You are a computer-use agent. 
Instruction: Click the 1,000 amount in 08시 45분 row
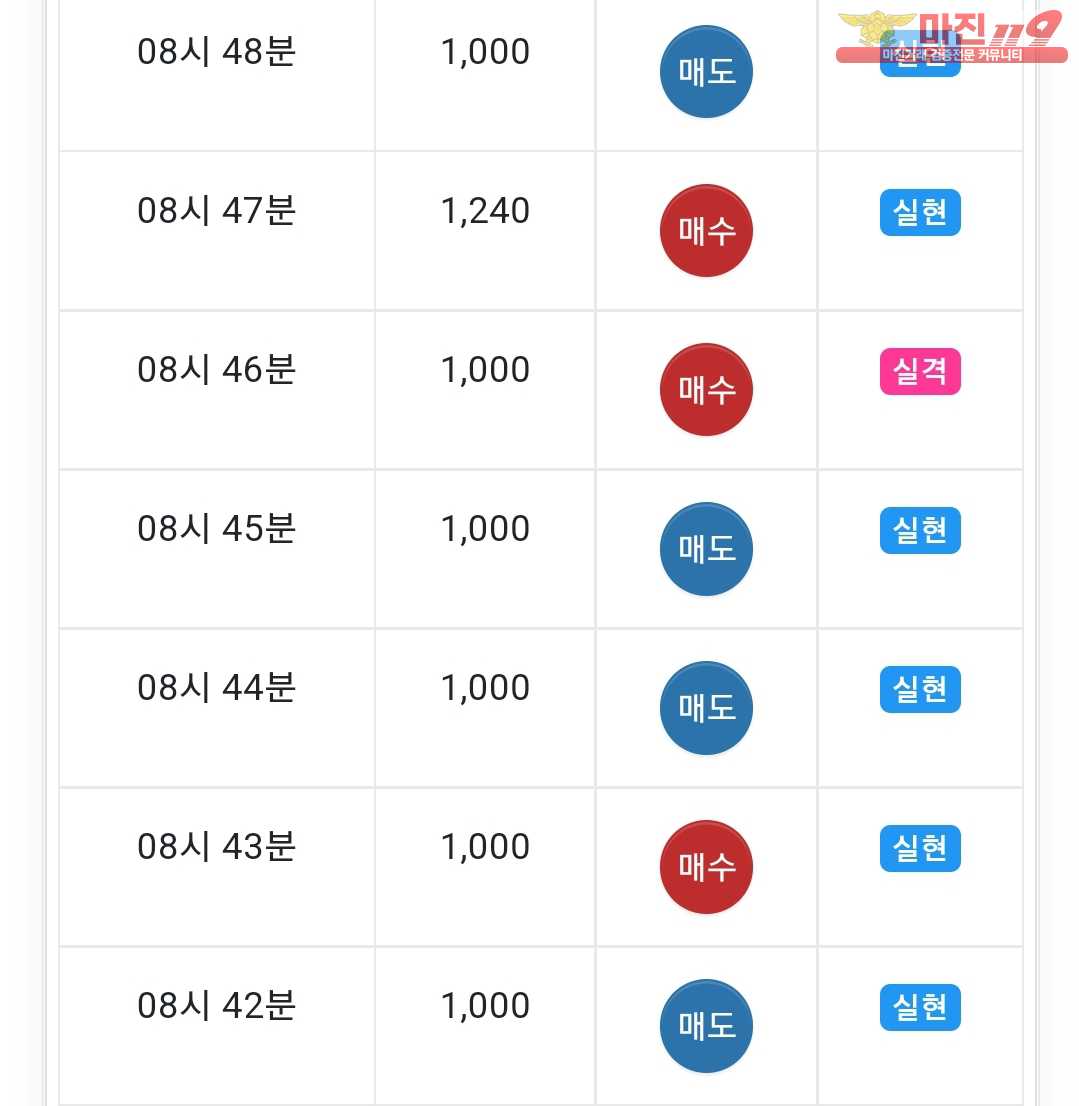pos(484,529)
